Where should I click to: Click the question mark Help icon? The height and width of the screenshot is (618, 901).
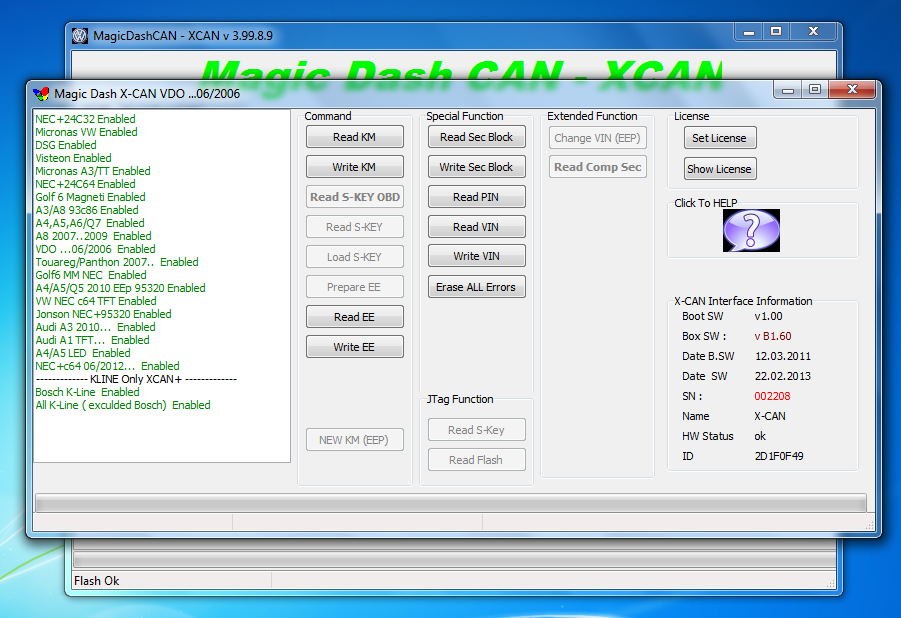(749, 230)
